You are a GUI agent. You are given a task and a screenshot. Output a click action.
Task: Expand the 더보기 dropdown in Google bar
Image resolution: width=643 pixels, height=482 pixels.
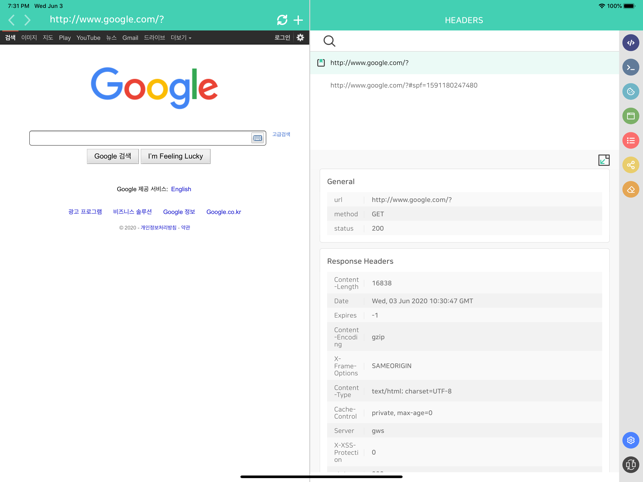[x=180, y=38]
